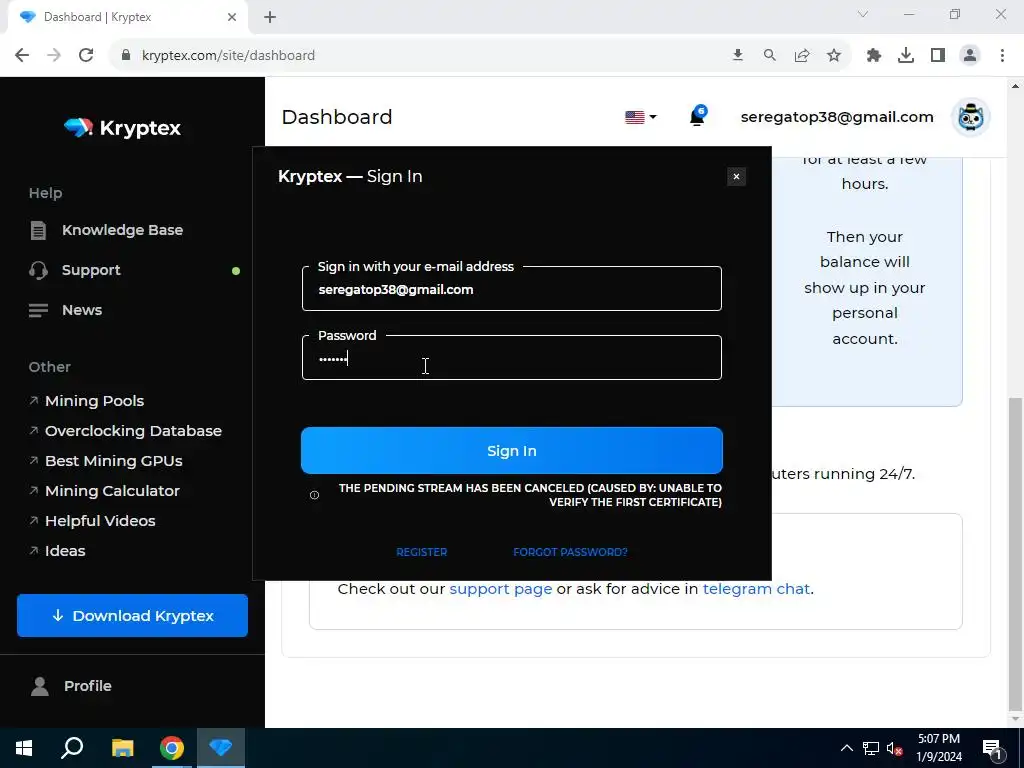
Task: Open notifications bell icon
Action: pos(697,116)
